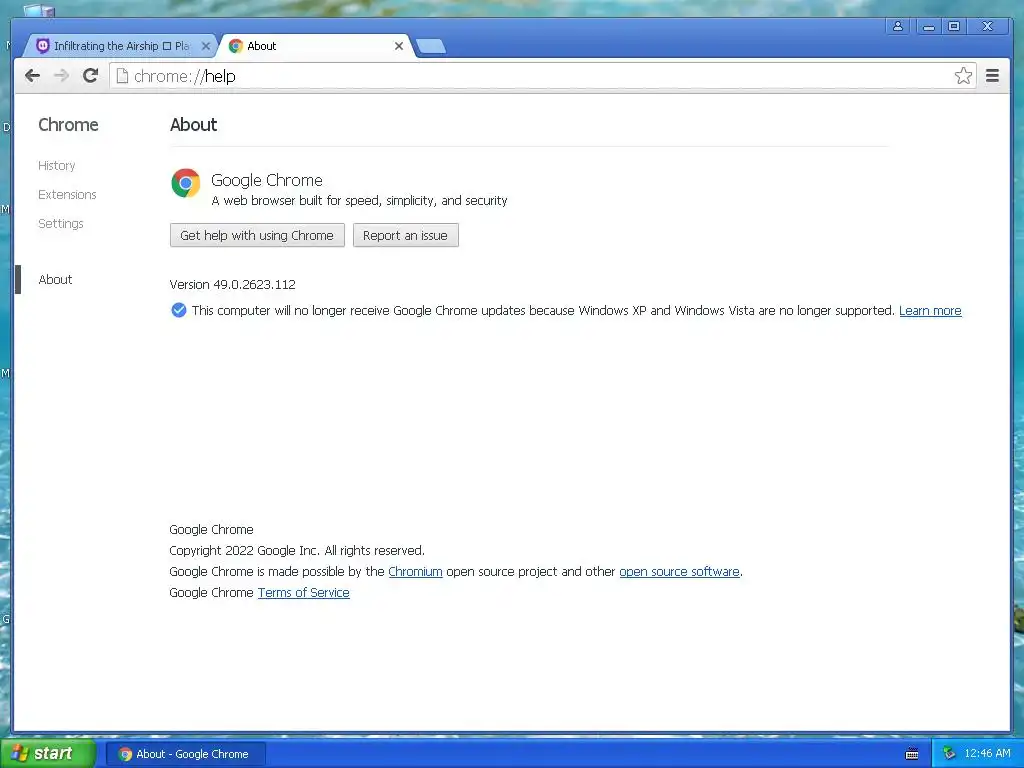Focus the chrome://help address bar
This screenshot has width=1024, height=768.
542,76
